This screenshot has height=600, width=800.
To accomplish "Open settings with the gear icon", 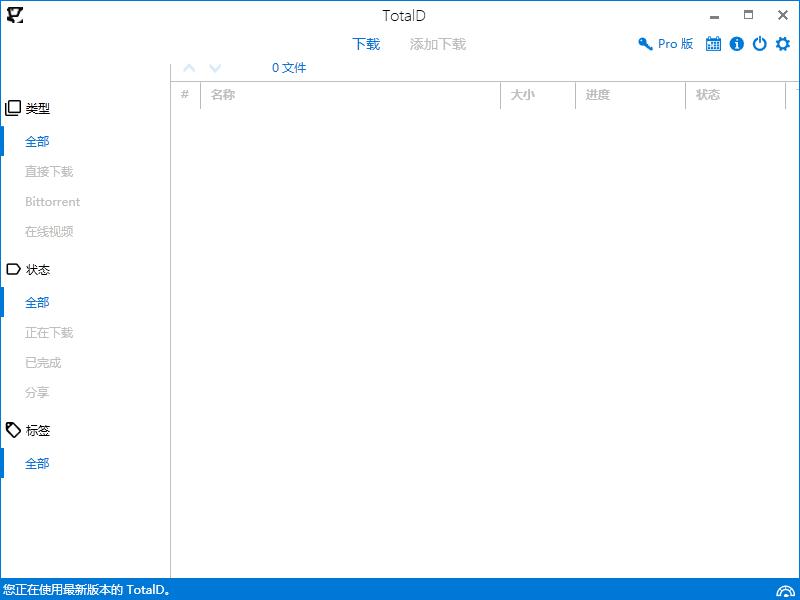I will coord(783,44).
